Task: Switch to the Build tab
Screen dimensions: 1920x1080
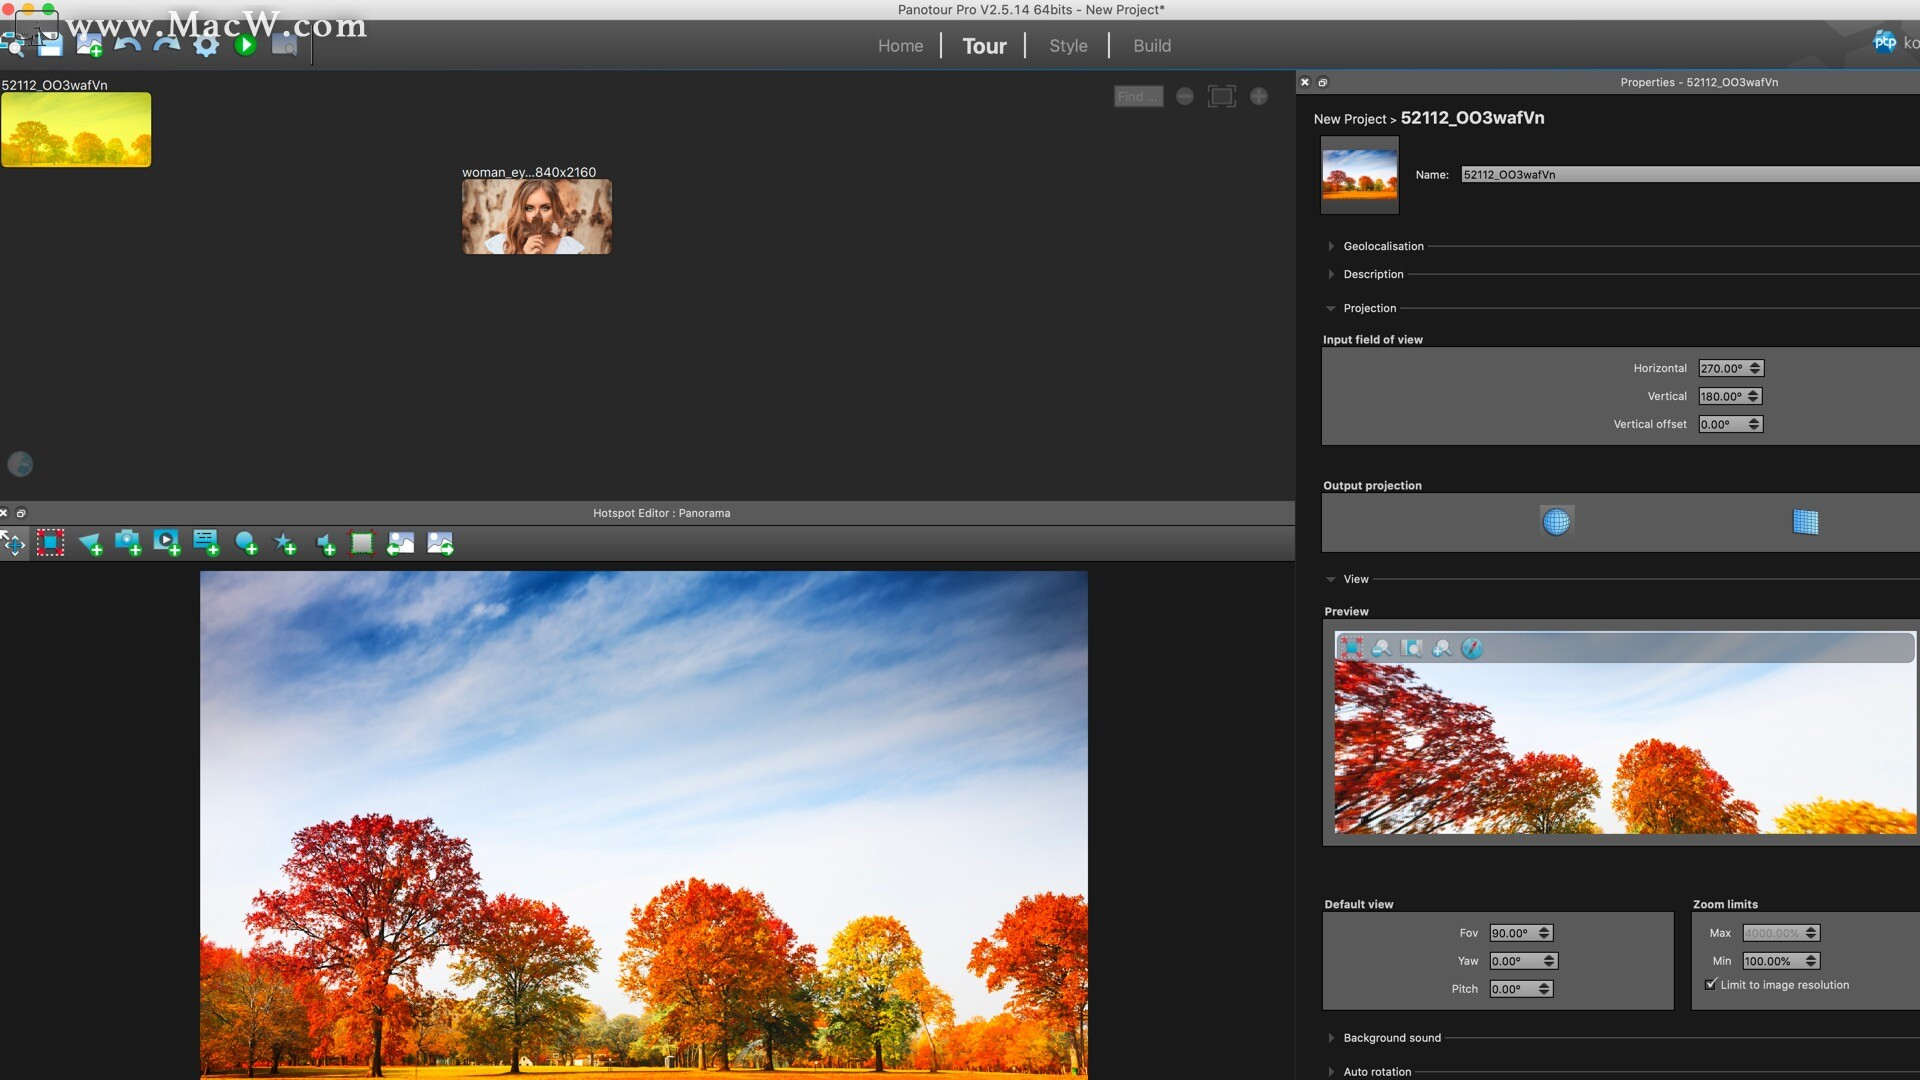Action: 1151,46
